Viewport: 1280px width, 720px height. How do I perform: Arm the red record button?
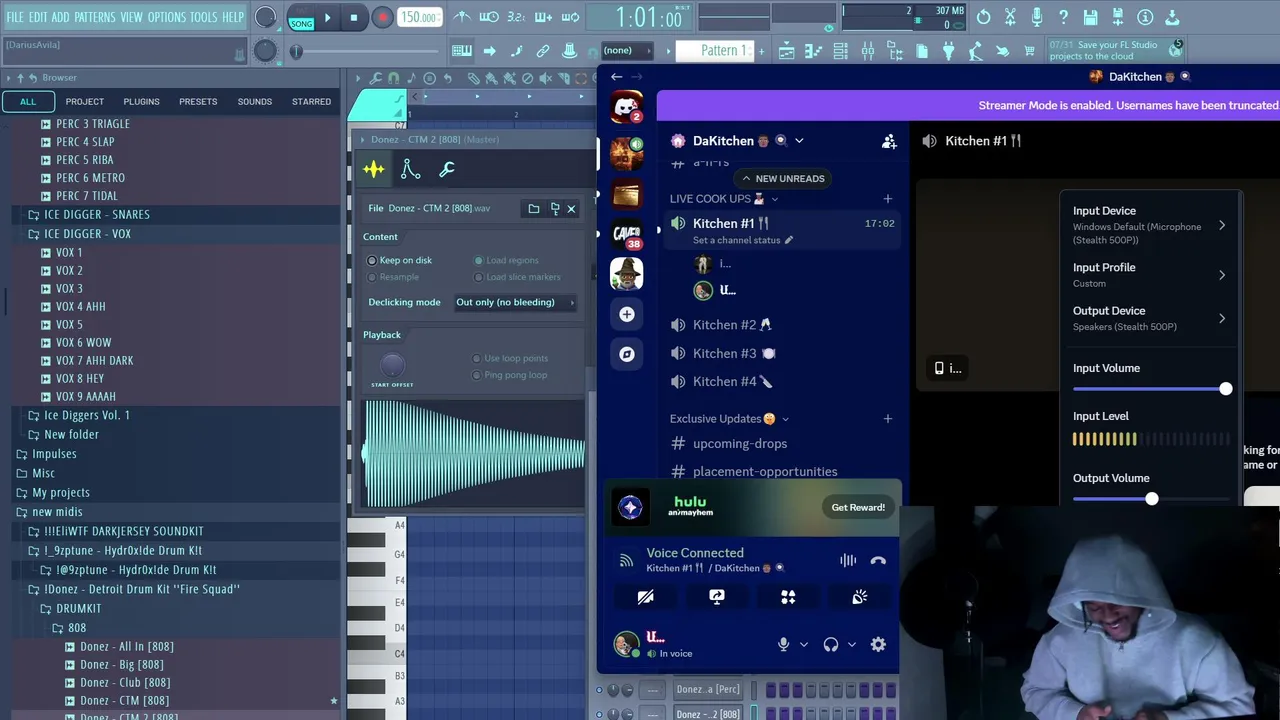coord(382,18)
